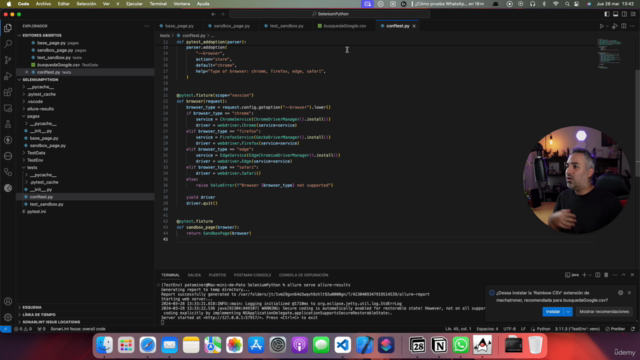Screen dimensions: 640x360
Task: Click Espacios: 4 indentation status item
Action: (x=487, y=329)
